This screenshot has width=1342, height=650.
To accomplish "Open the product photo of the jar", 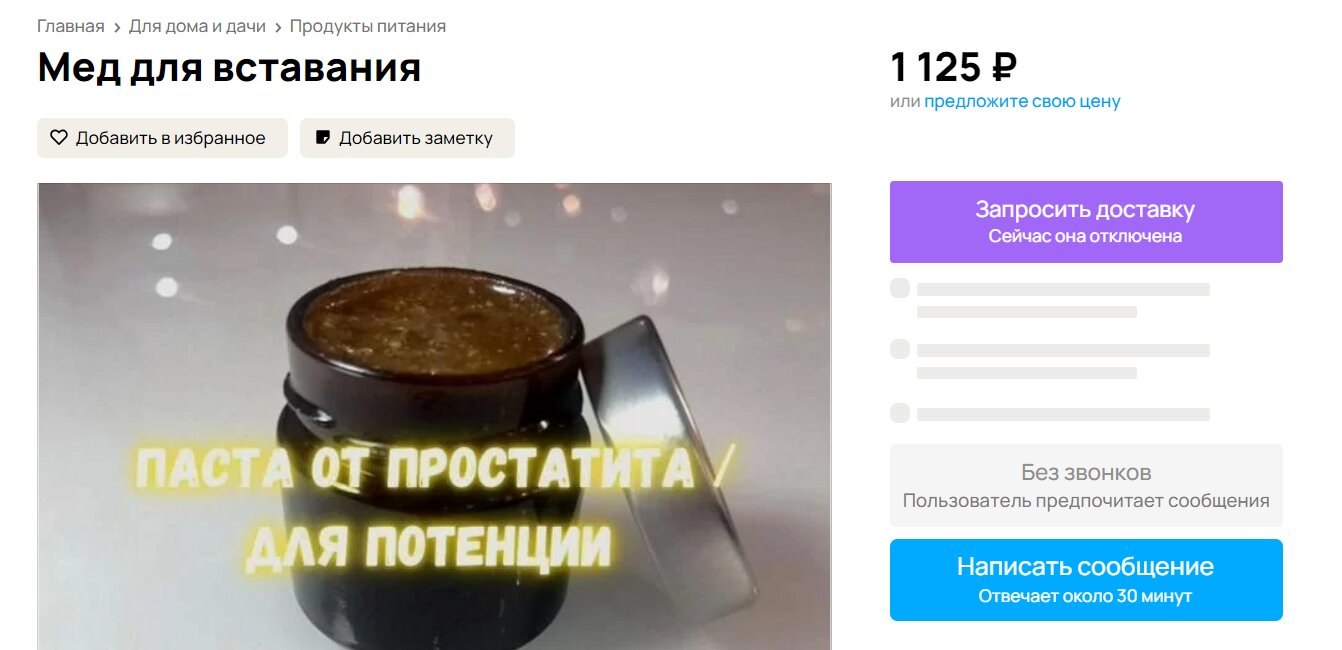I will (434, 416).
